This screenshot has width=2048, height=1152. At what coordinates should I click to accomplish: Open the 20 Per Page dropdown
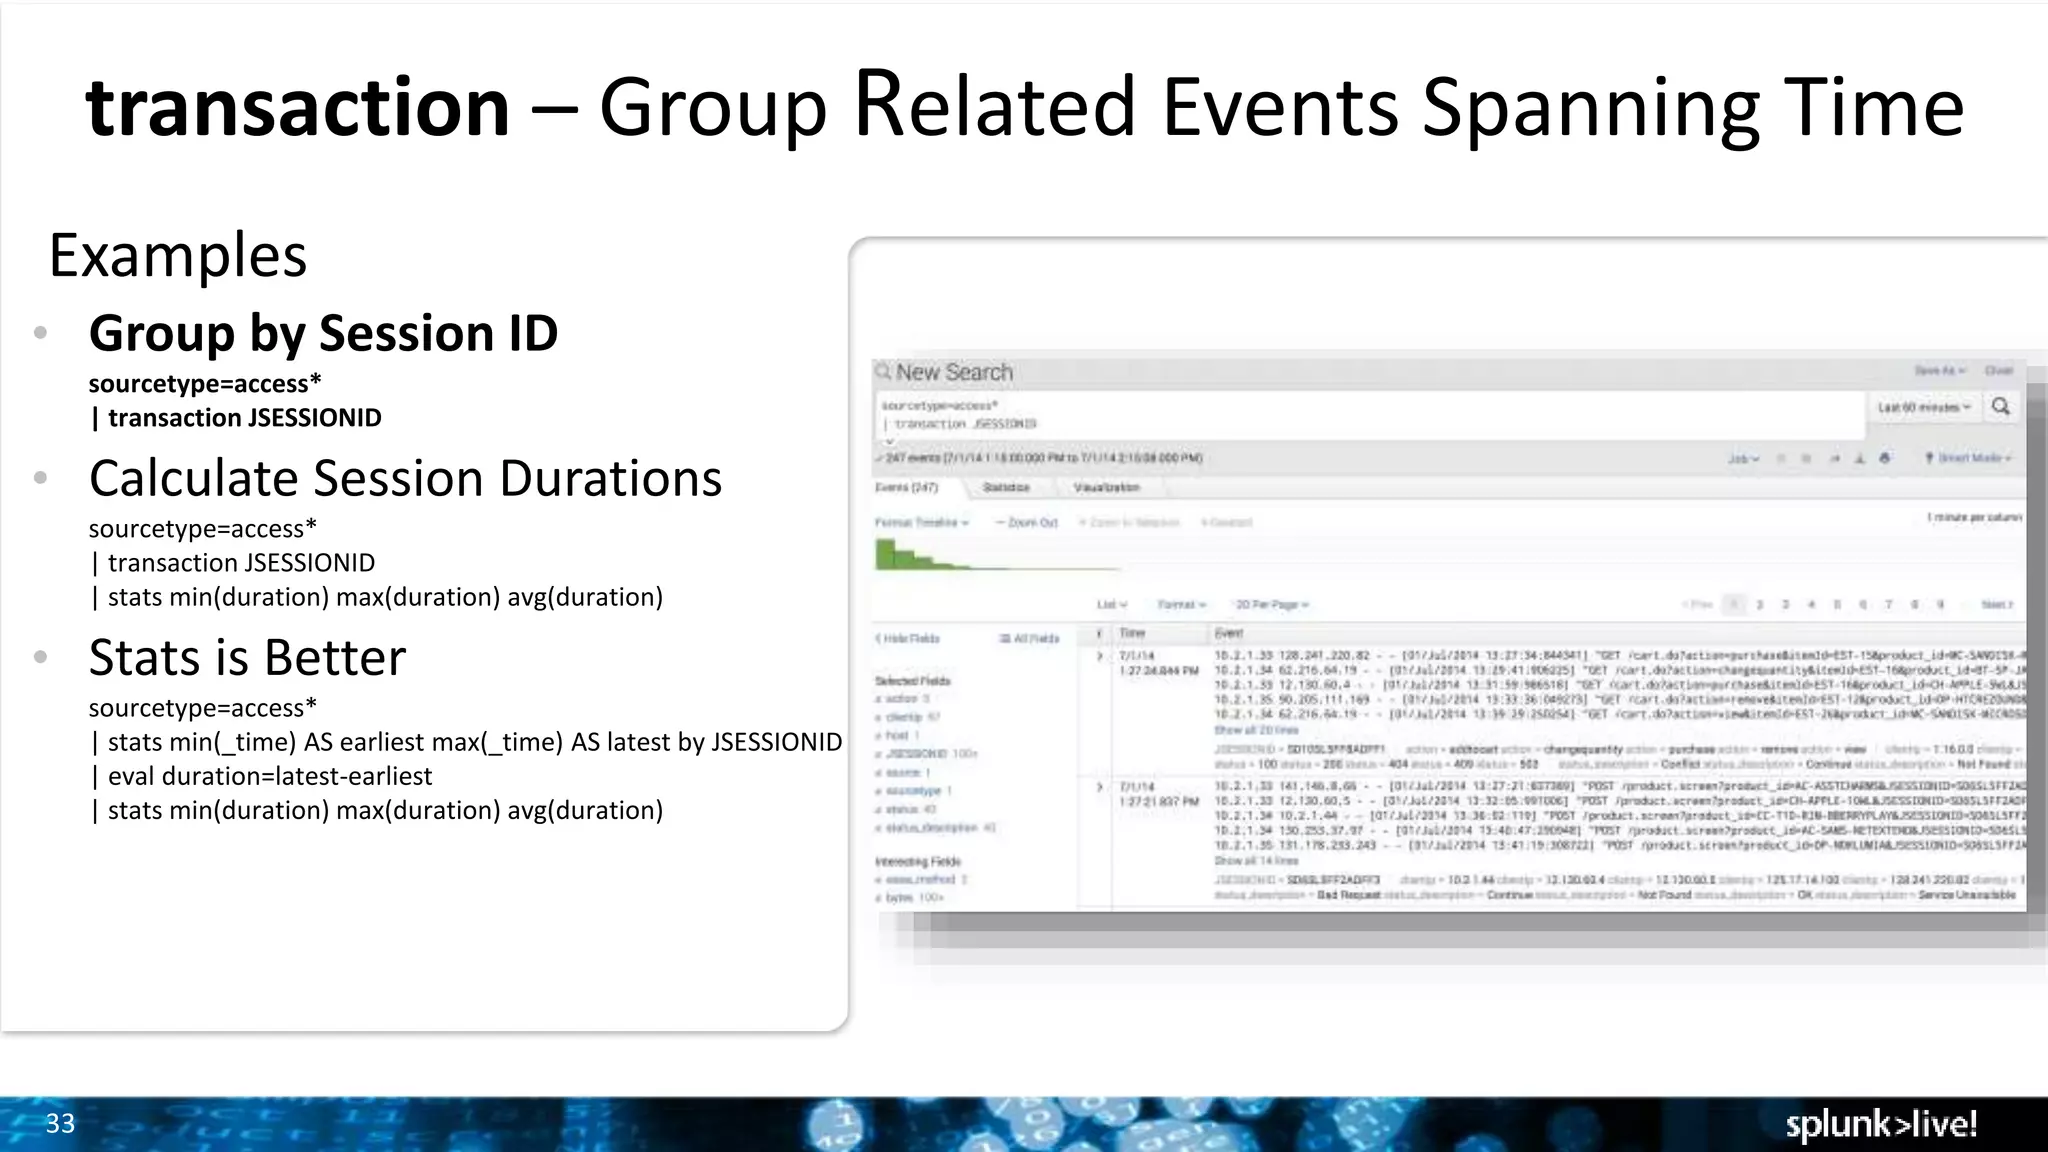[1272, 604]
